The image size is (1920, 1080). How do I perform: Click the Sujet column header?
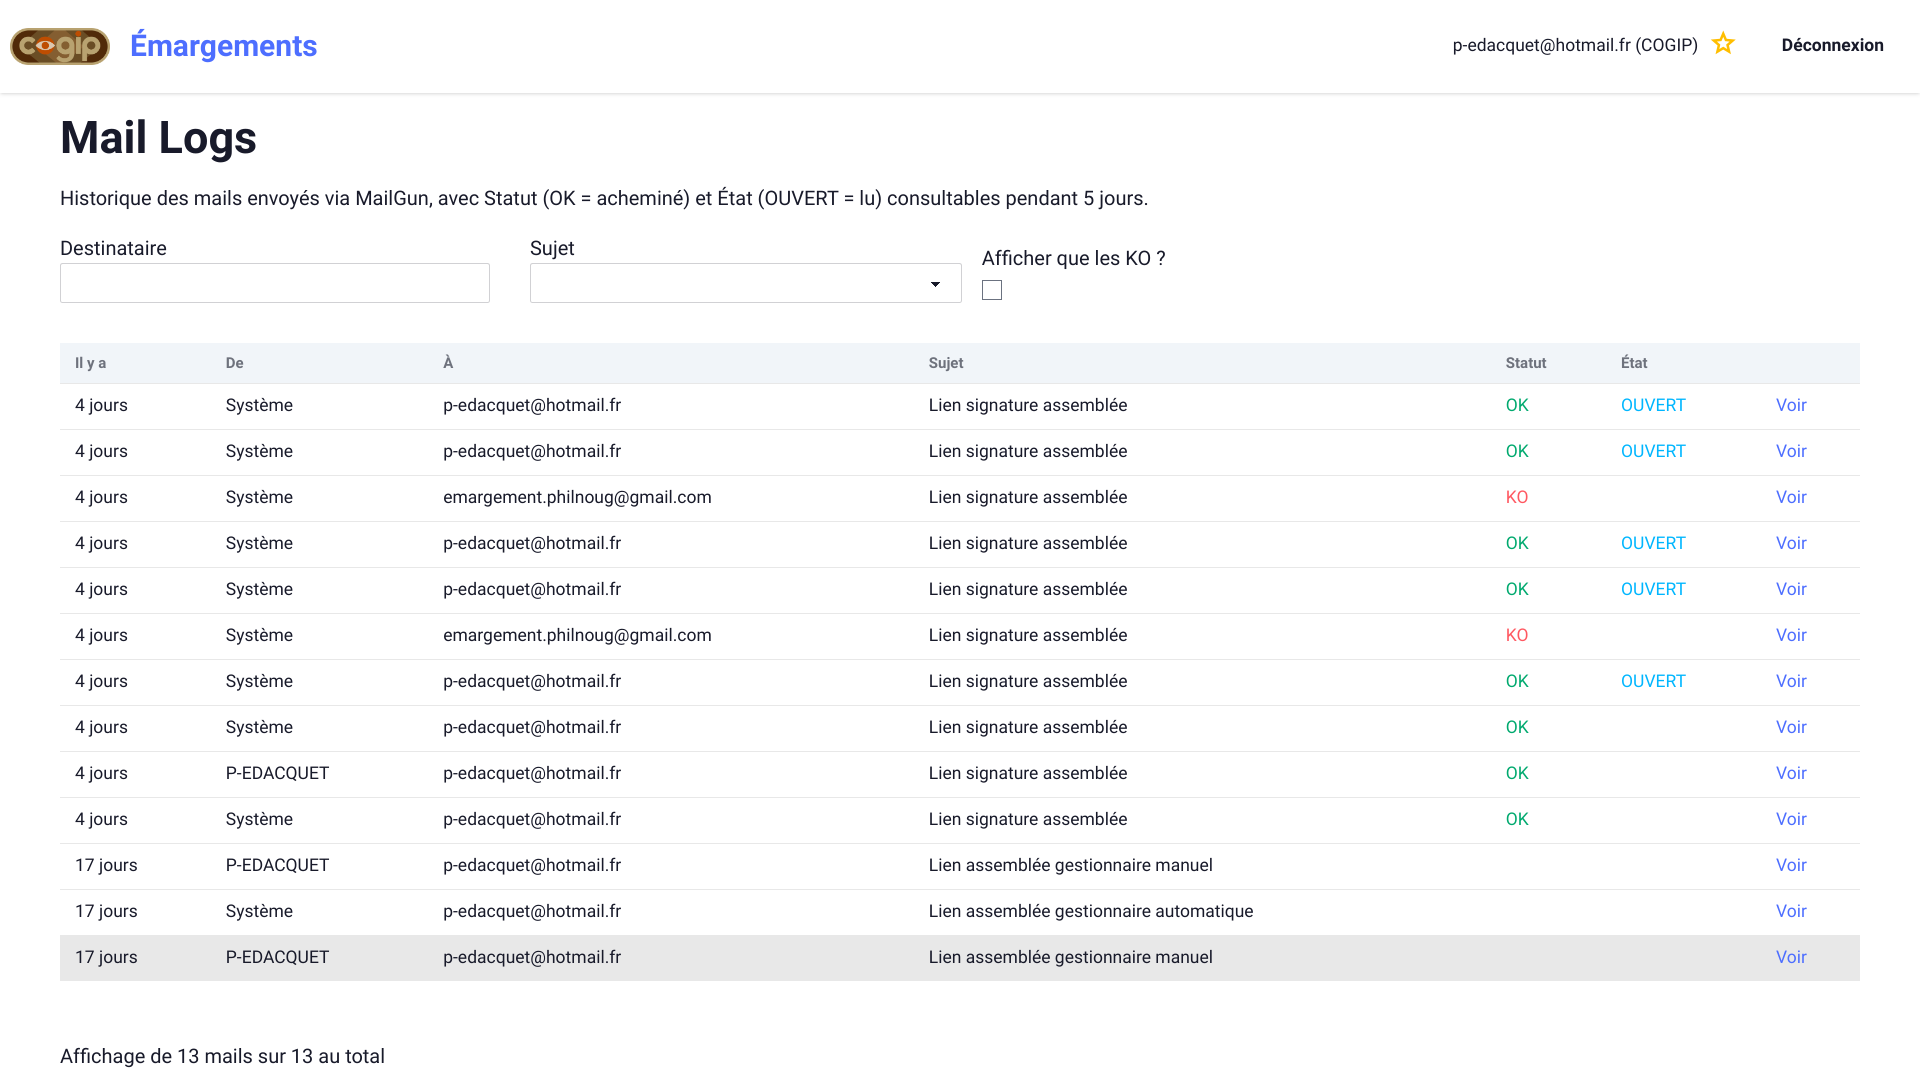click(x=945, y=363)
